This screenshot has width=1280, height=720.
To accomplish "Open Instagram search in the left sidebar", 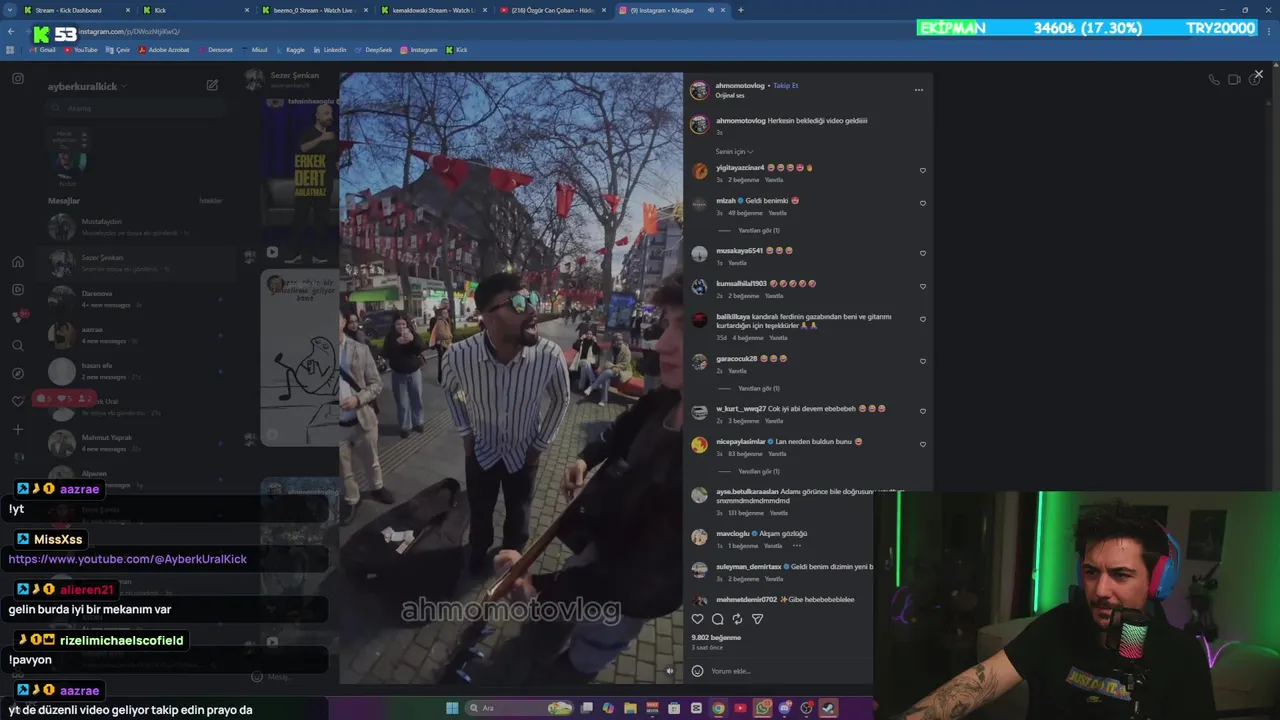I will (x=18, y=345).
